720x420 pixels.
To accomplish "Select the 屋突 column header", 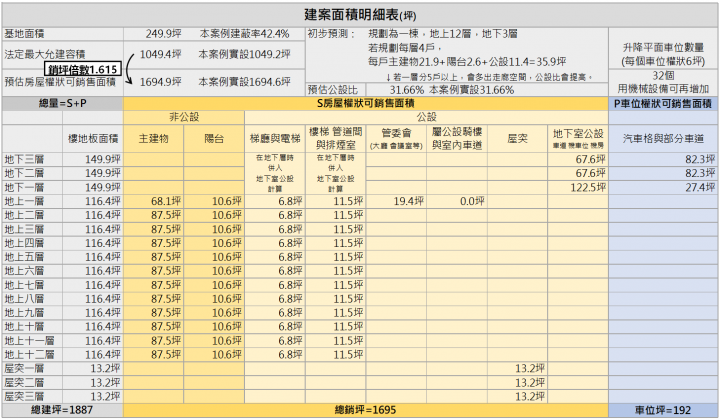I will click(x=517, y=139).
